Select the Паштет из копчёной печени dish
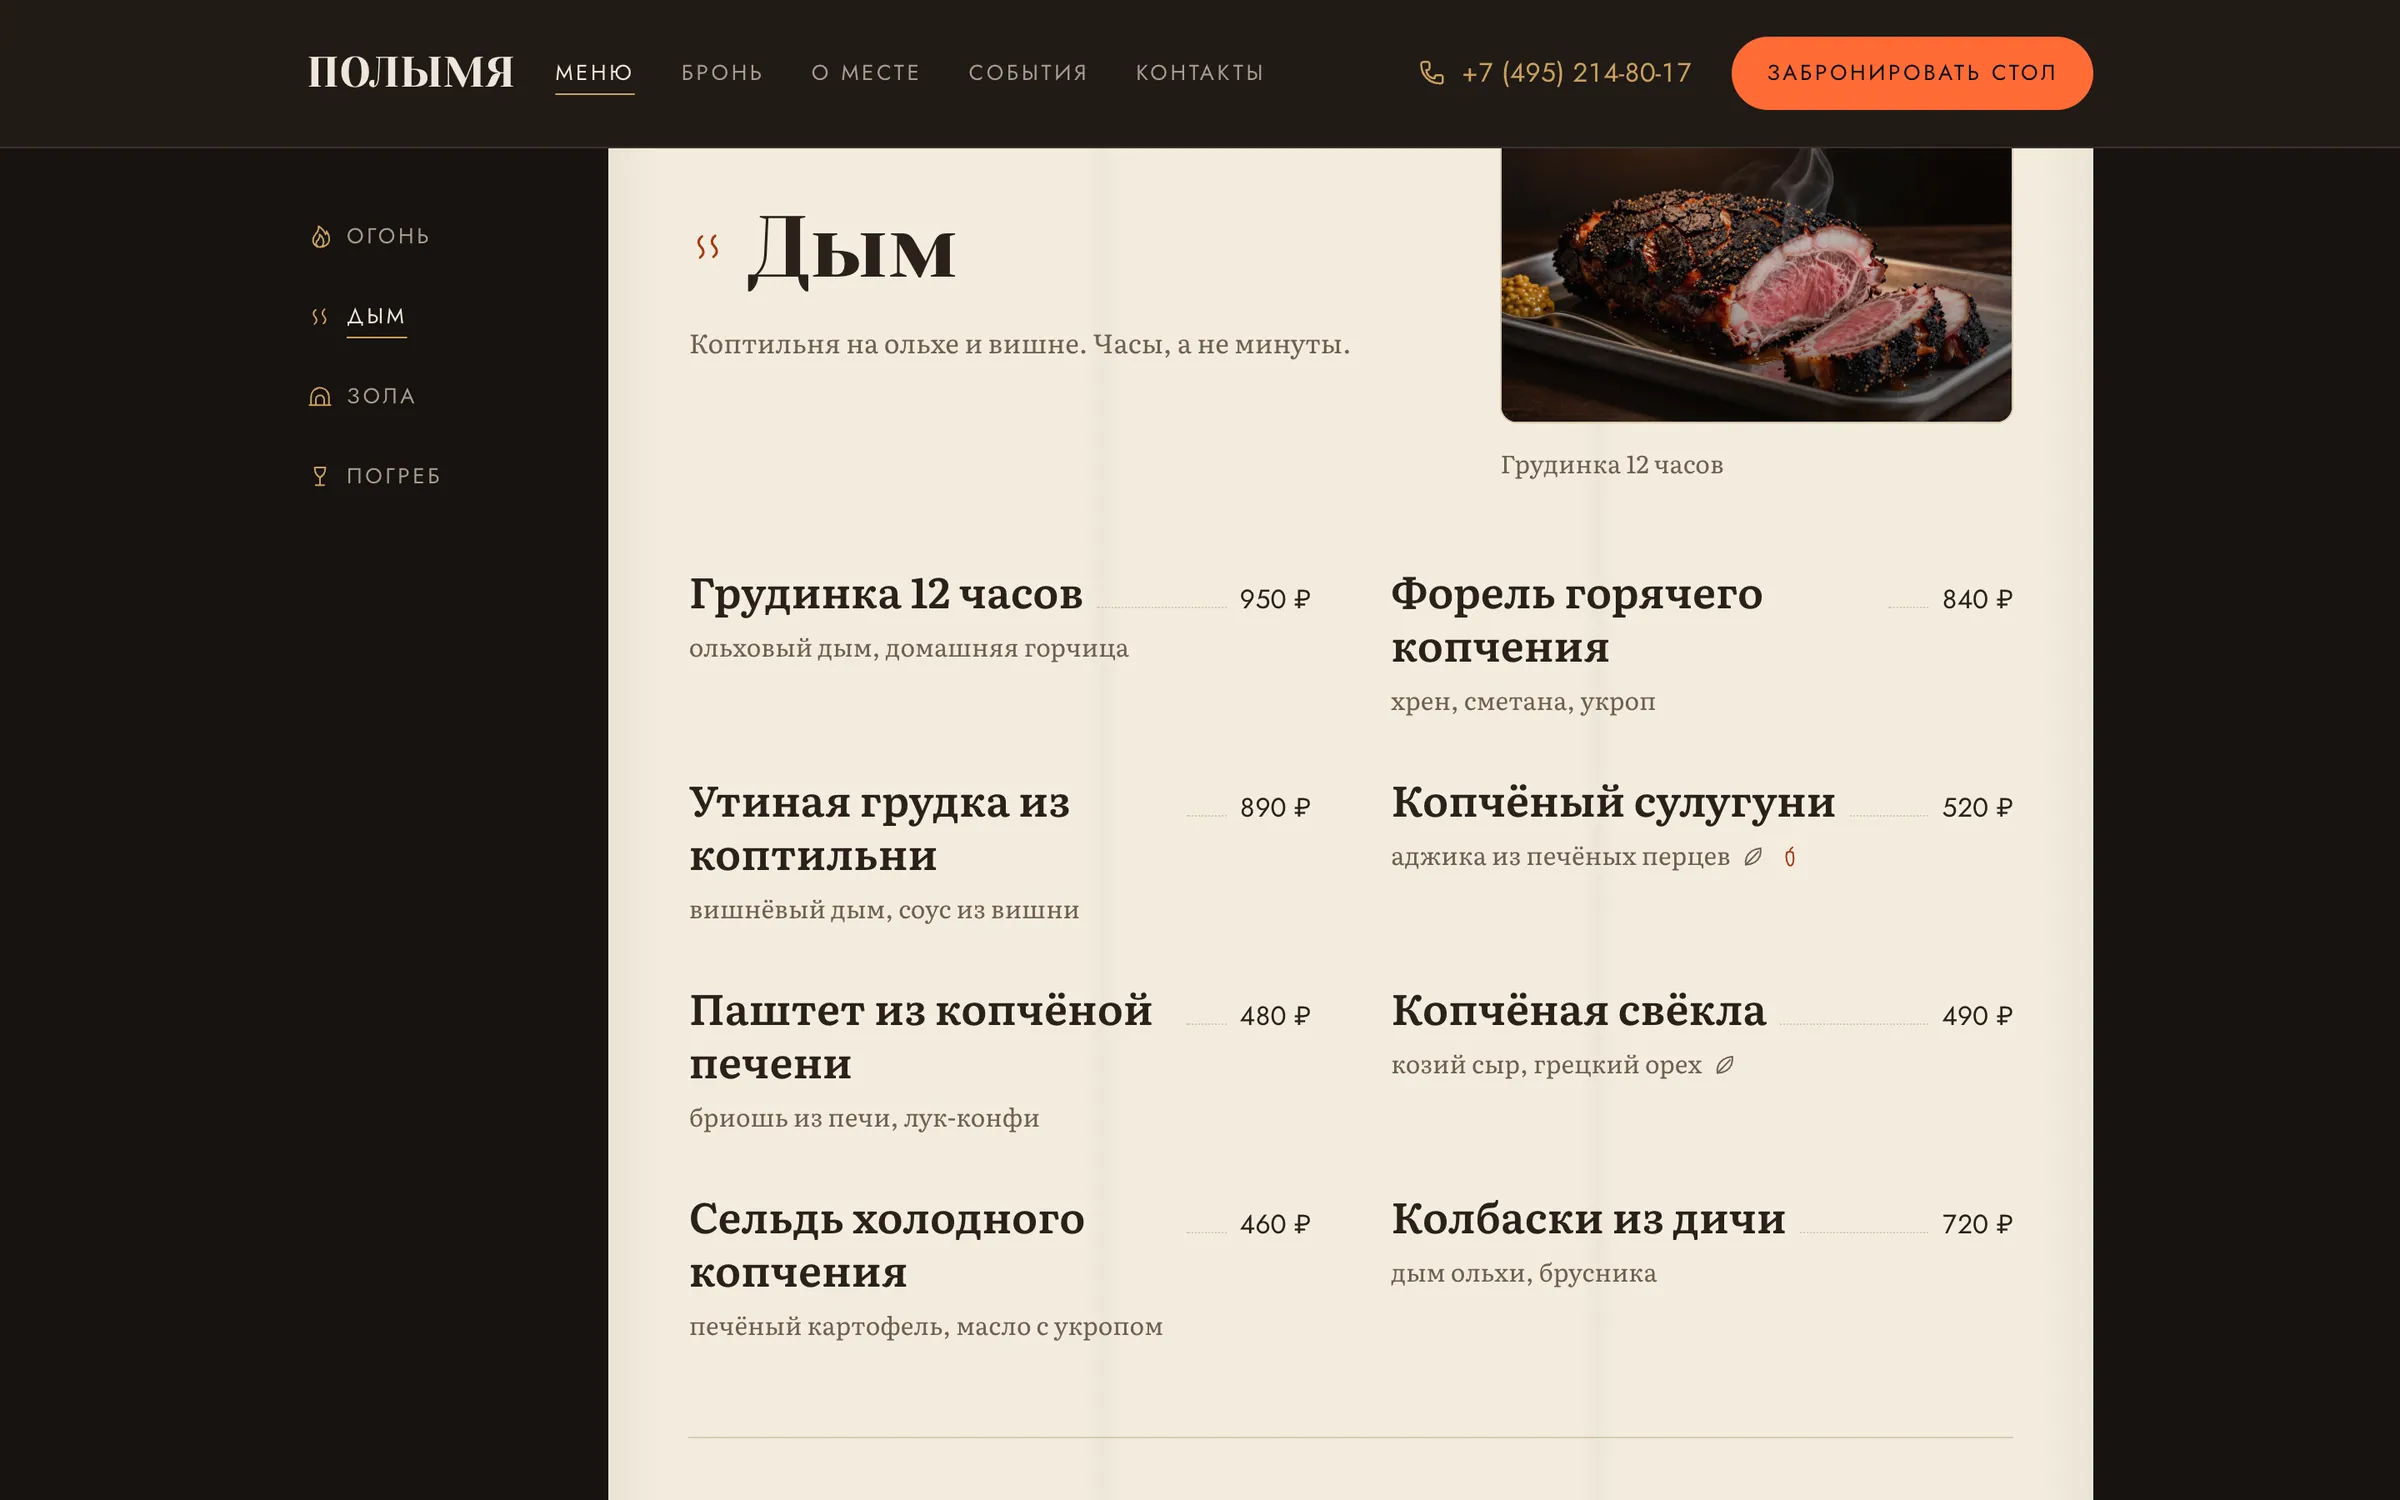 point(921,1037)
